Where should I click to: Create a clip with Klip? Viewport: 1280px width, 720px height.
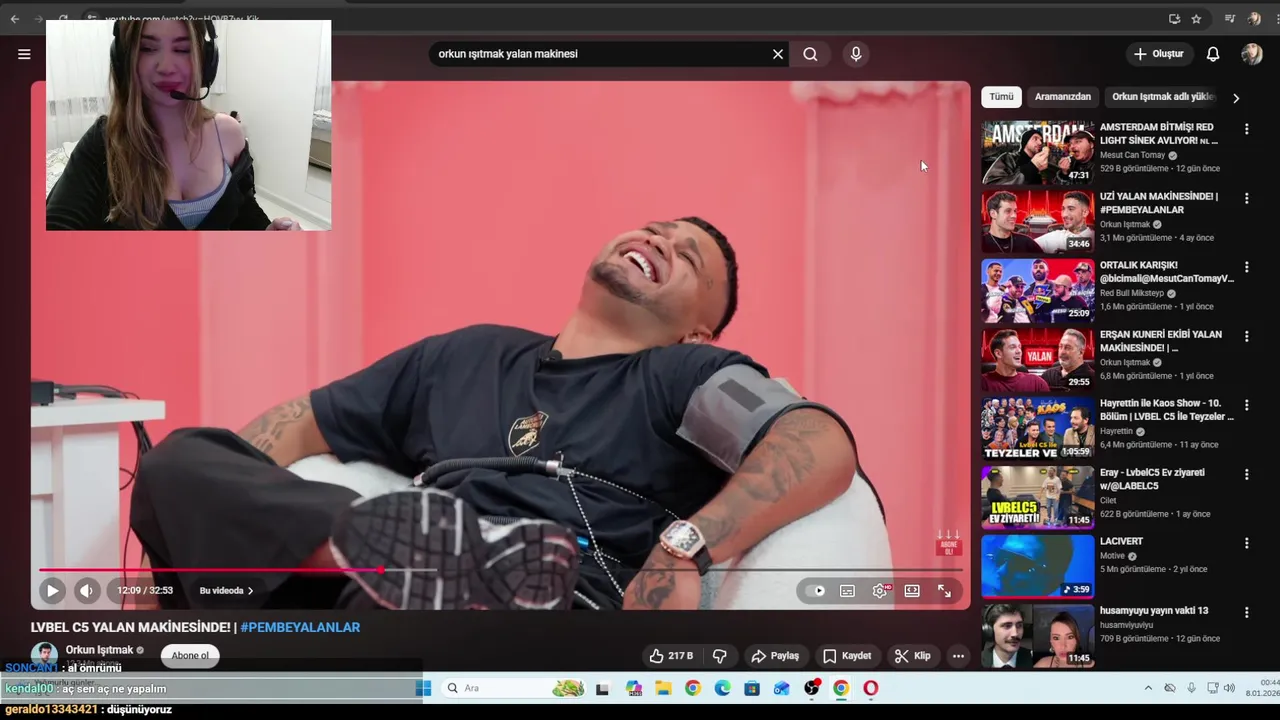pos(912,656)
